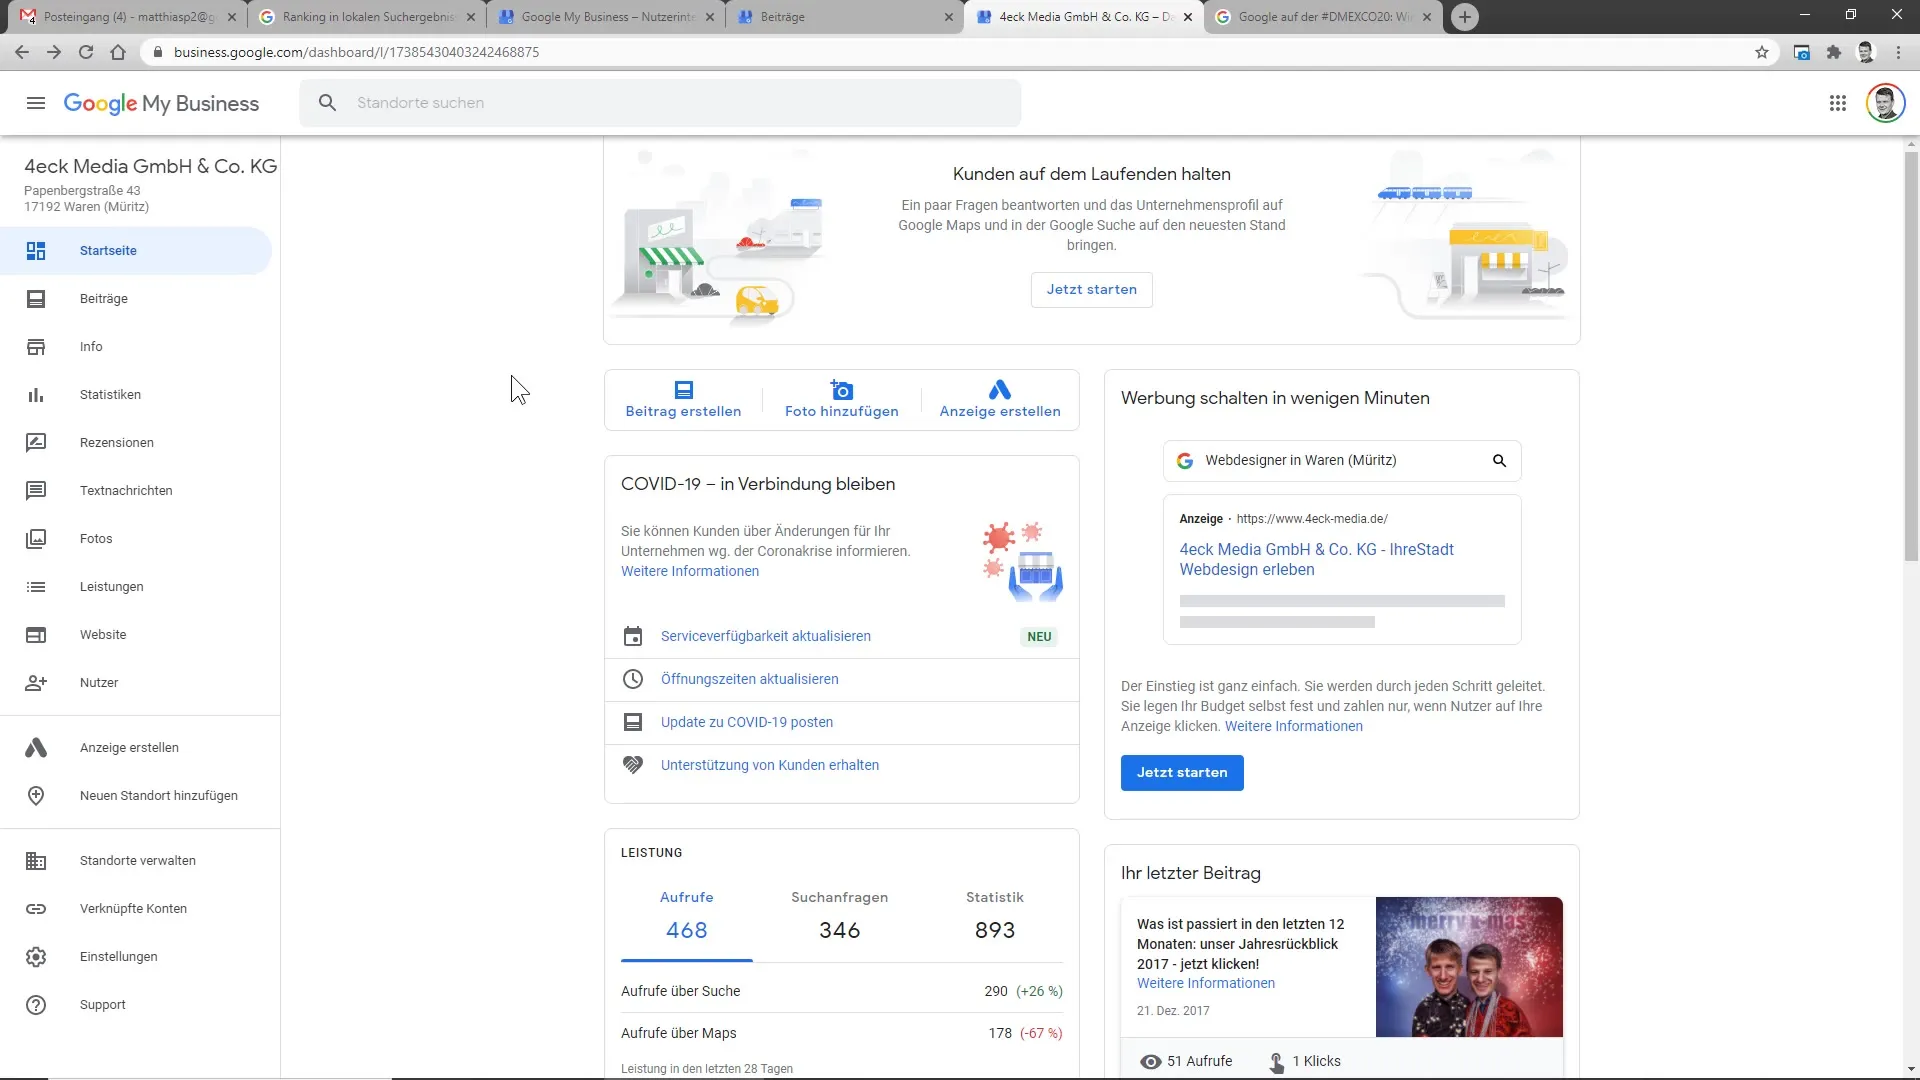Click the search magnifier in Standorte suchen
Screen dimensions: 1920x1080
click(327, 103)
